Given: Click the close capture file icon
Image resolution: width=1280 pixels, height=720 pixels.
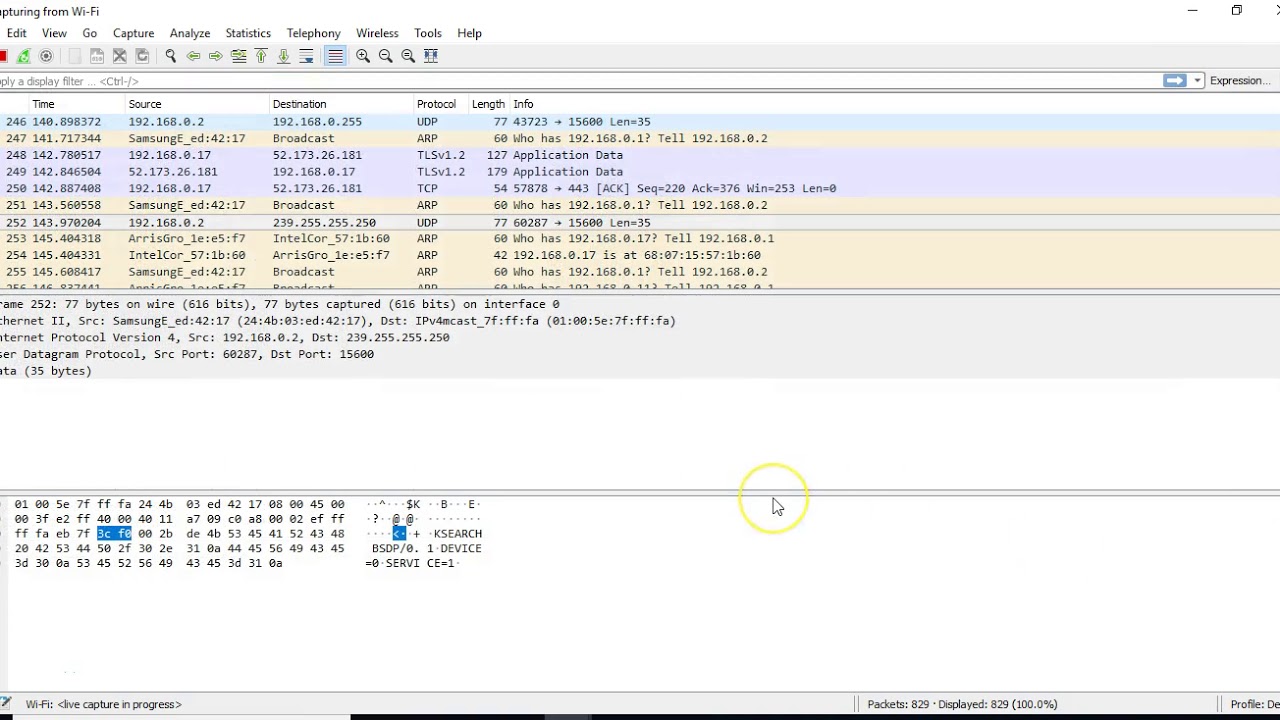Looking at the screenshot, I should click(120, 56).
